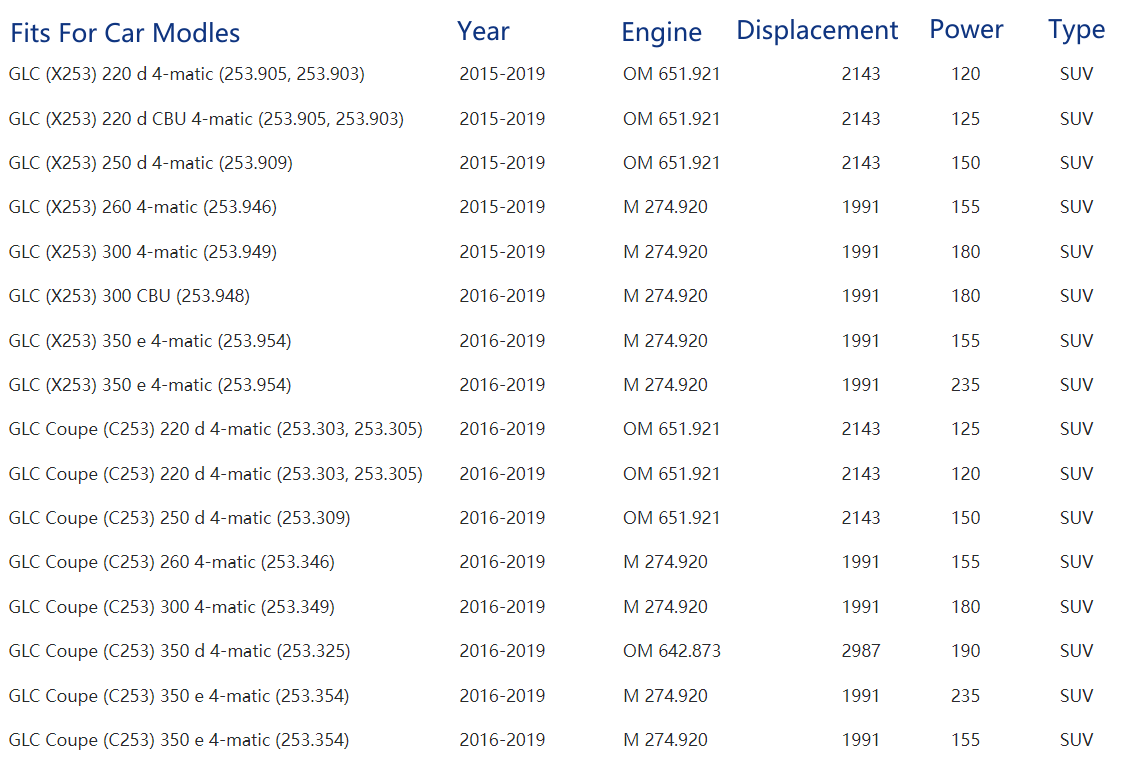1123x760 pixels.
Task: Select GLC Coupe (C253) 350 d 4-matic model
Action: pos(179,651)
